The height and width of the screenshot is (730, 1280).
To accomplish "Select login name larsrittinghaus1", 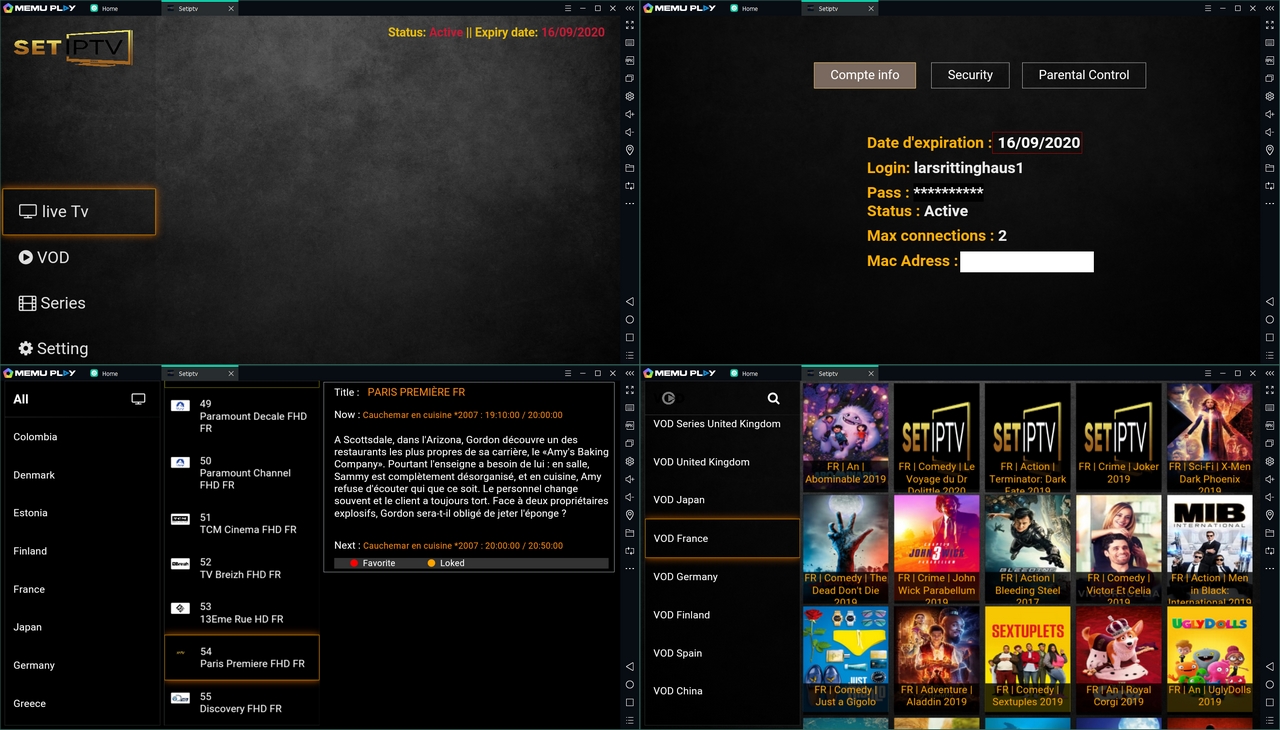I will 969,168.
